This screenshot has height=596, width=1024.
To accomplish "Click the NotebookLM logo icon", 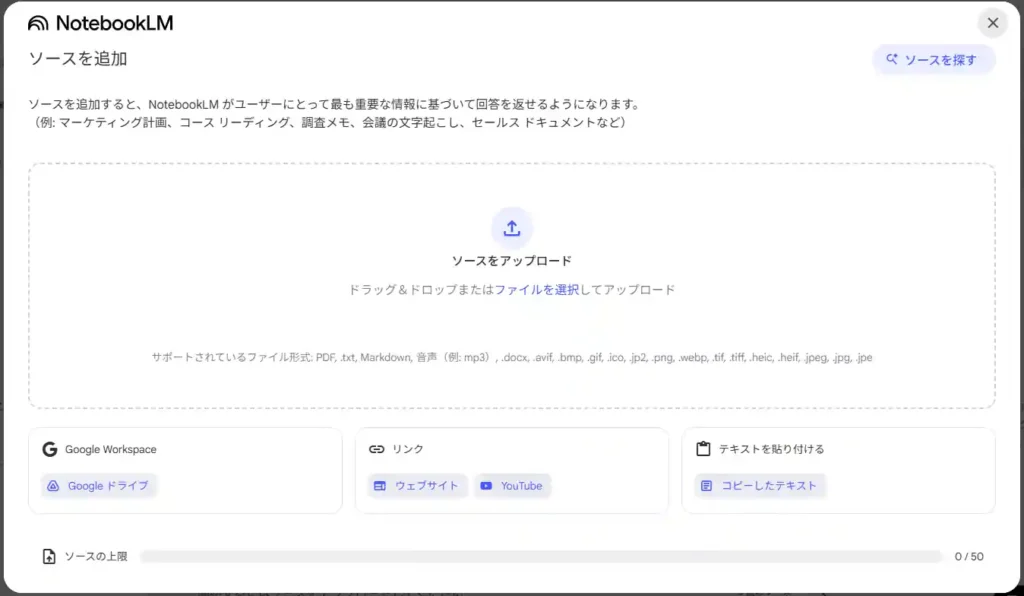I will [x=38, y=24].
